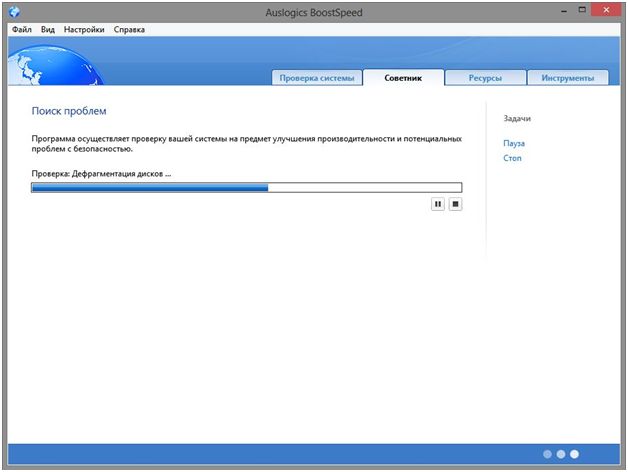Click the Пауза link under Задачи

[x=514, y=144]
